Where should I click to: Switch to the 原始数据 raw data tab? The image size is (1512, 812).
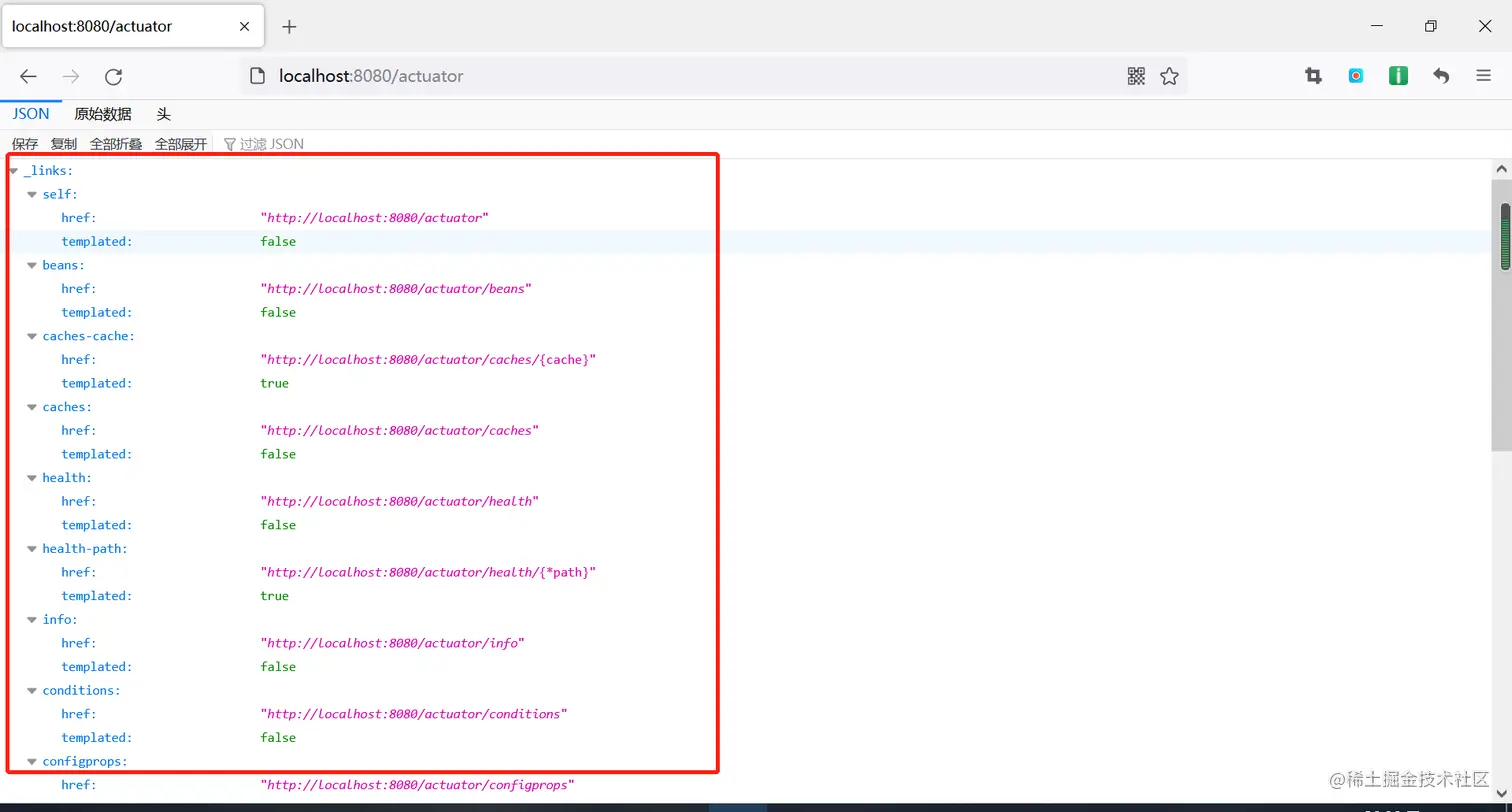(103, 114)
